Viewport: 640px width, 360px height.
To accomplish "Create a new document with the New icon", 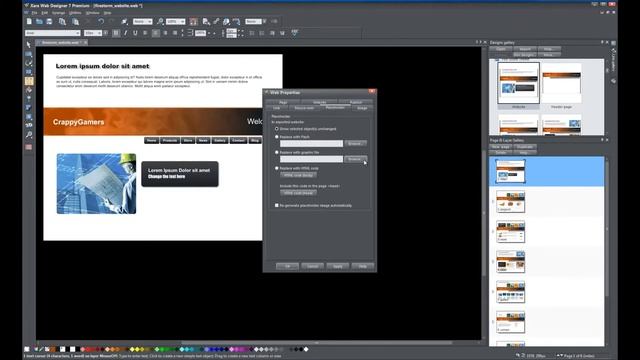I will click(29, 21).
